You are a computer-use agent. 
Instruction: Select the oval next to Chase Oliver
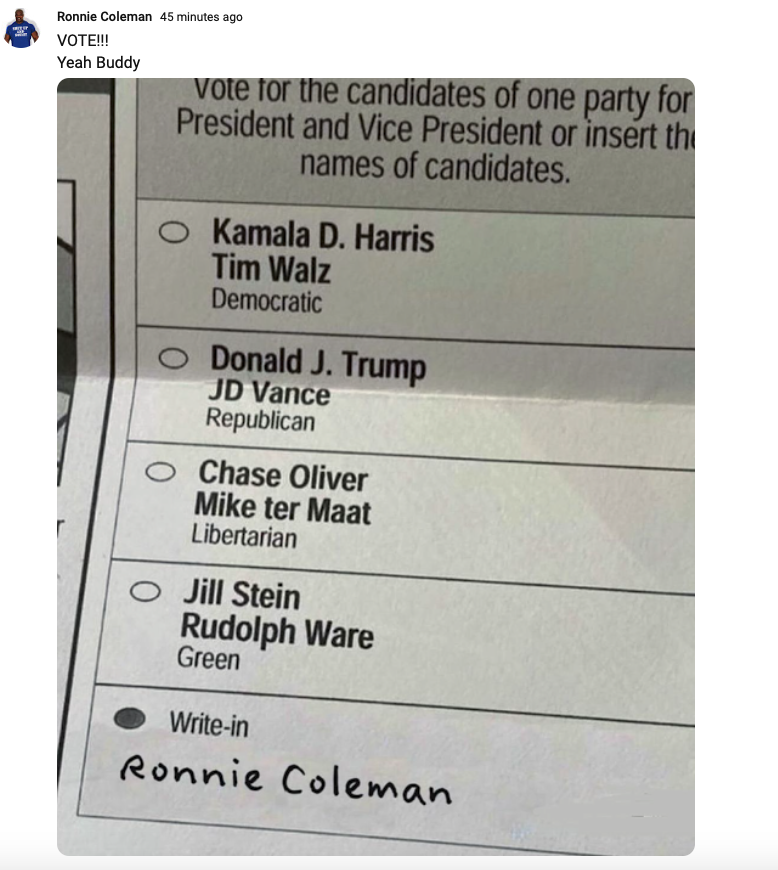[160, 472]
